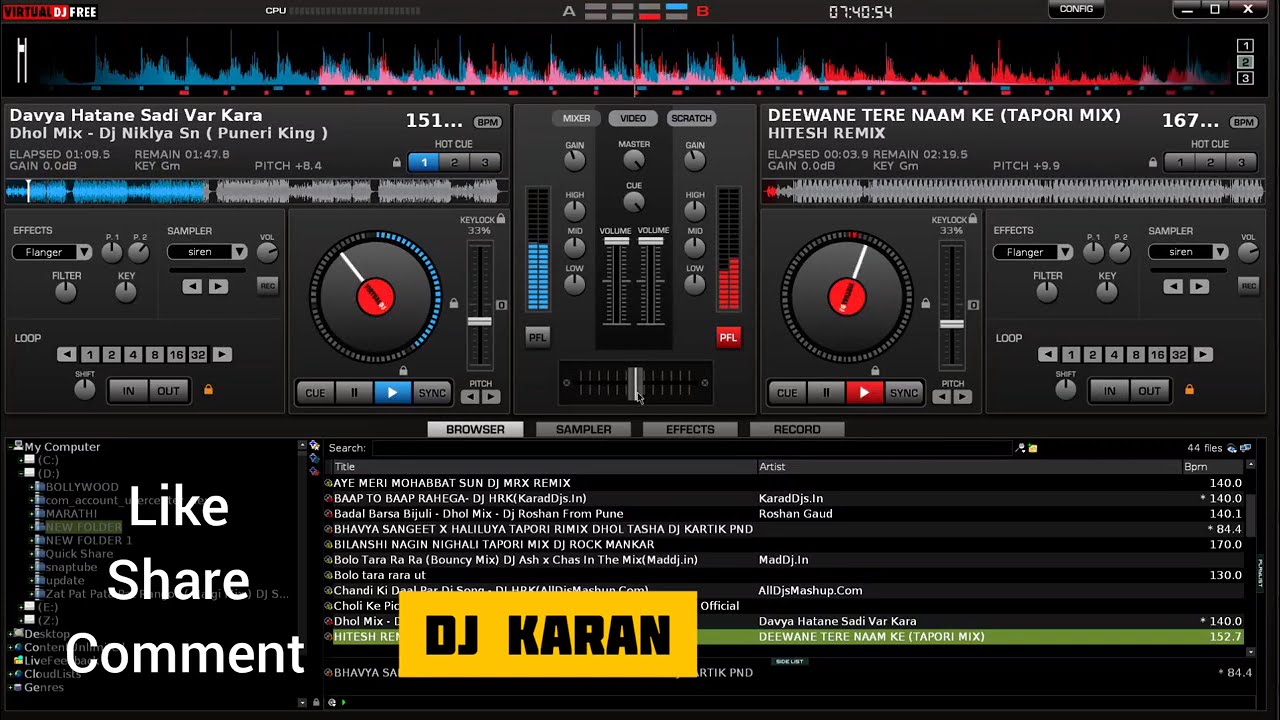Trigger left deck hot cue 3
The image size is (1280, 720).
coord(485,162)
